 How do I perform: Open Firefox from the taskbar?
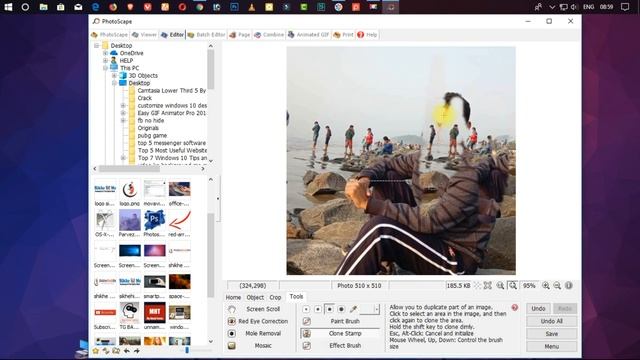[x=113, y=7]
